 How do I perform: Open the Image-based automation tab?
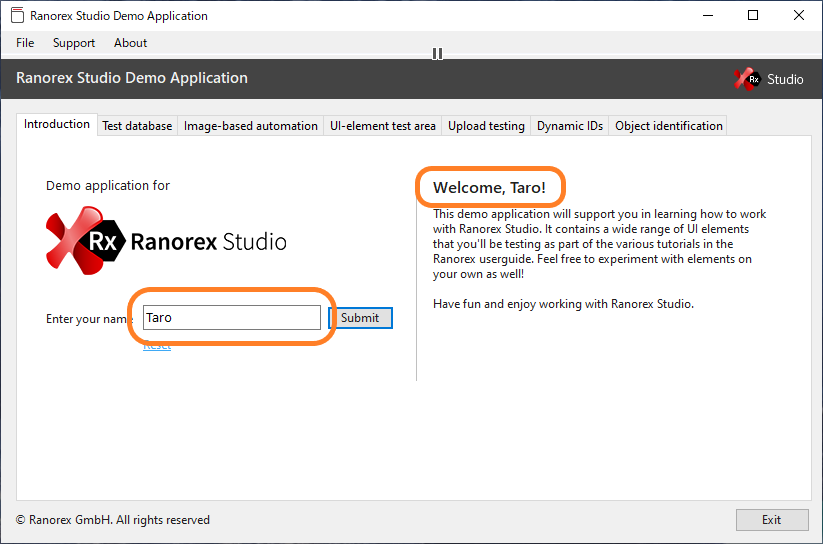[x=250, y=126]
